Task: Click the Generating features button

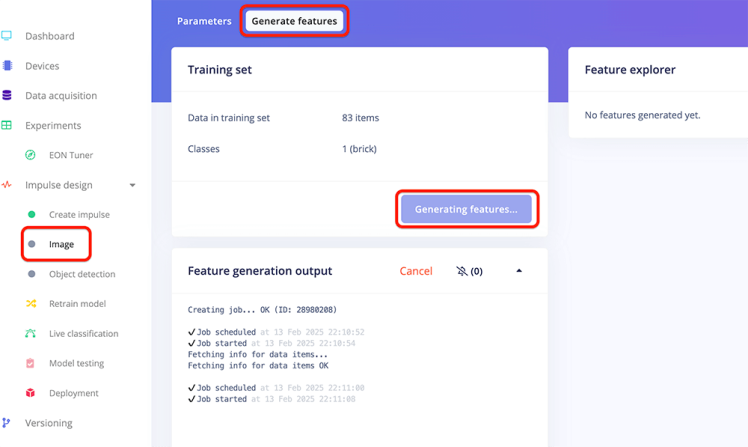Action: 466,209
